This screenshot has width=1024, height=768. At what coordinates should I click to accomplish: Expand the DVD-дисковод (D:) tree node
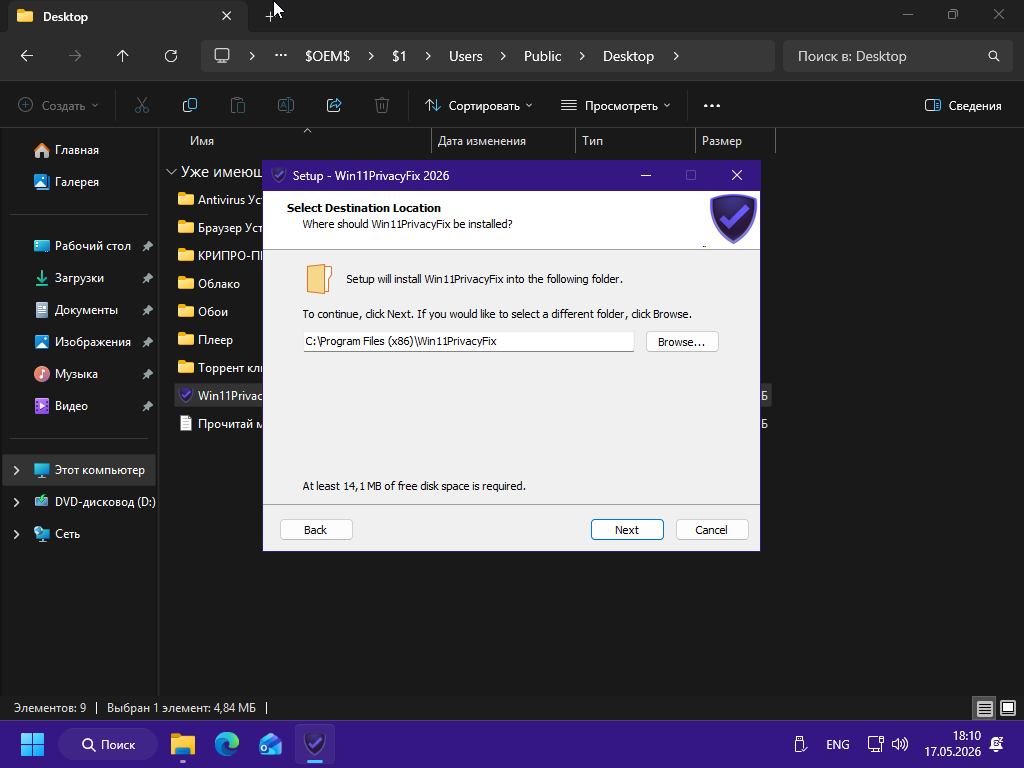(x=16, y=502)
